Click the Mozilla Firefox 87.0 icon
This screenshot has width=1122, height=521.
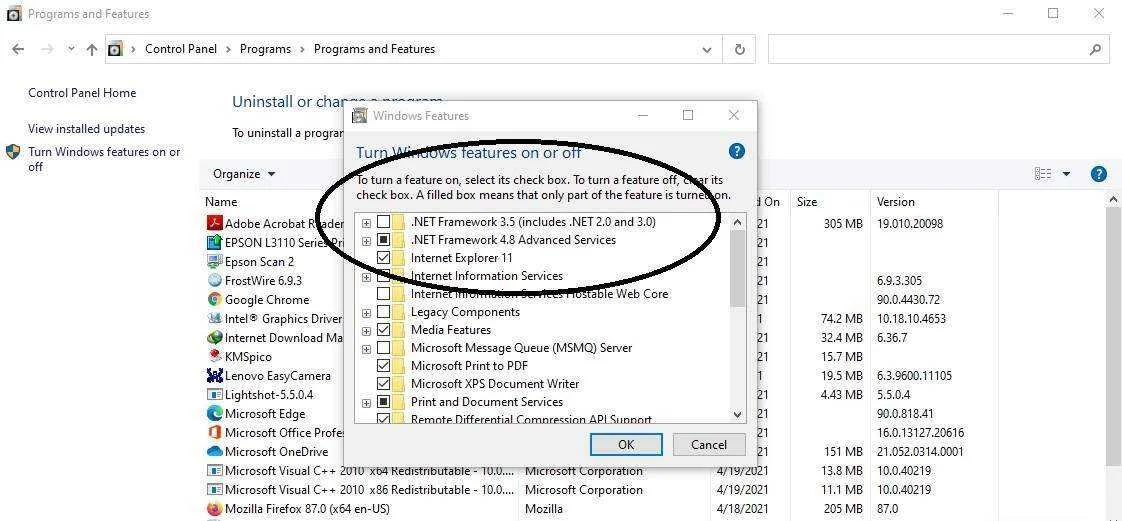coord(214,509)
